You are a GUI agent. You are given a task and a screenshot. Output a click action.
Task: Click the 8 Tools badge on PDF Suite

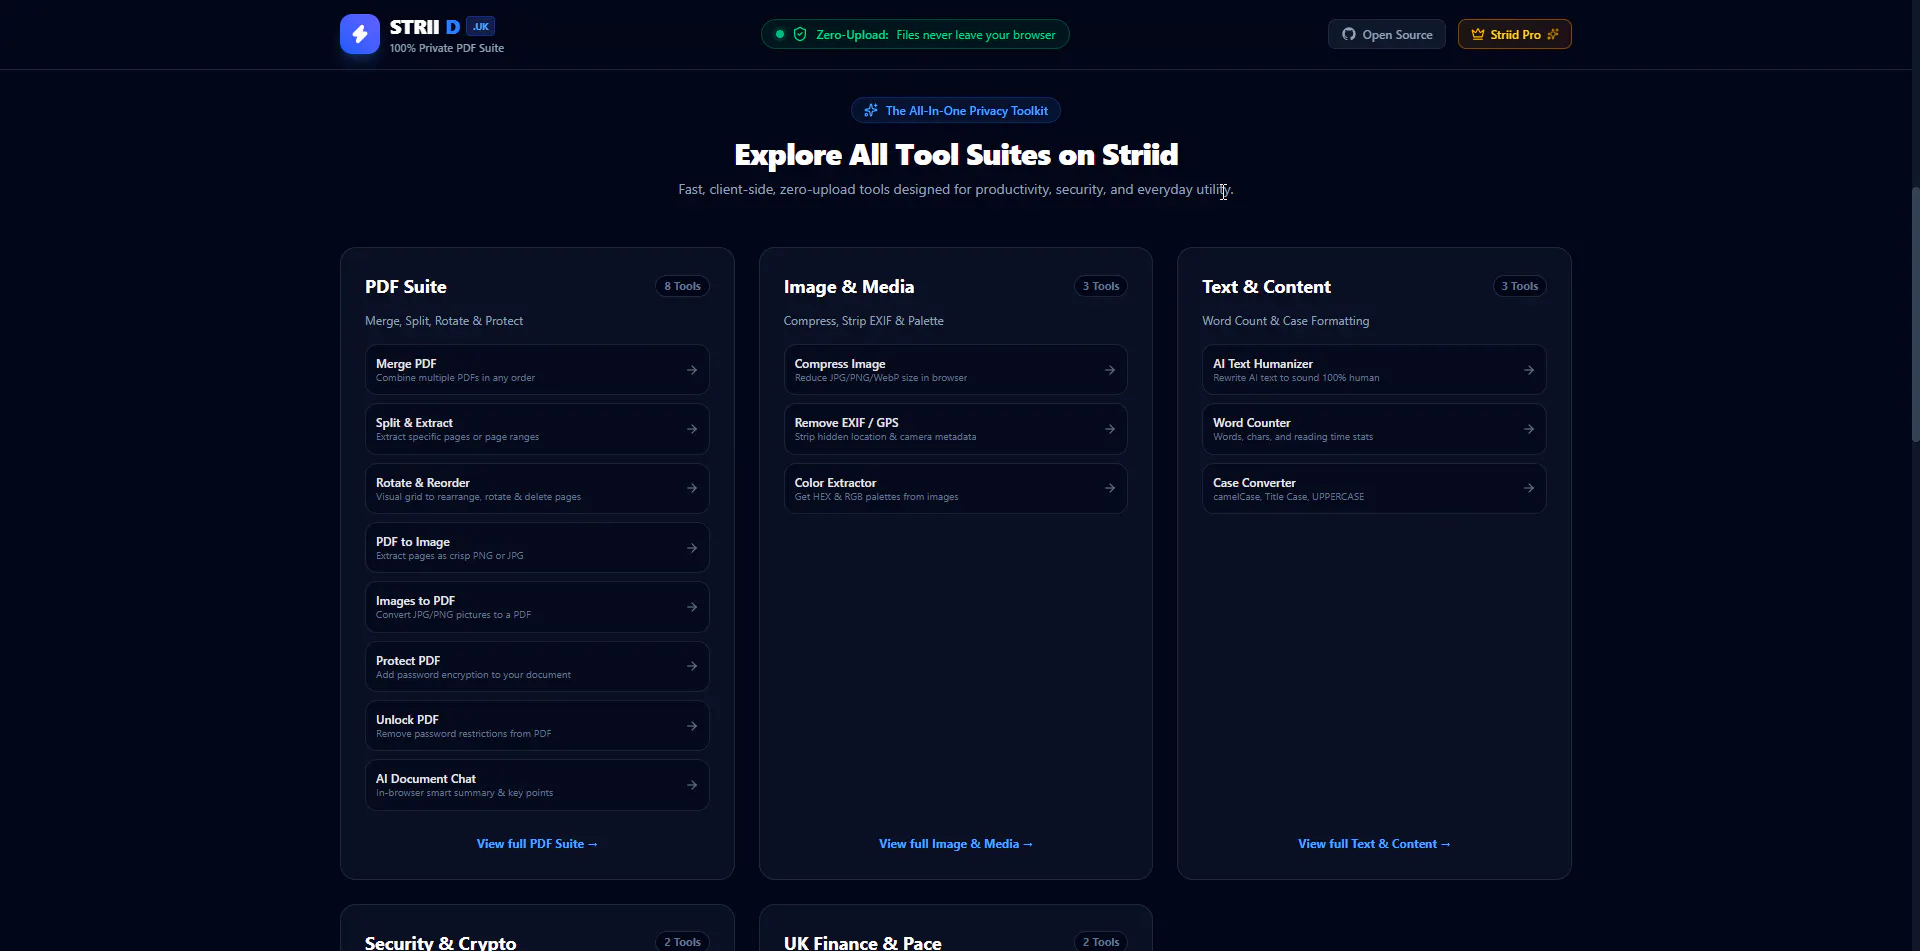[683, 286]
